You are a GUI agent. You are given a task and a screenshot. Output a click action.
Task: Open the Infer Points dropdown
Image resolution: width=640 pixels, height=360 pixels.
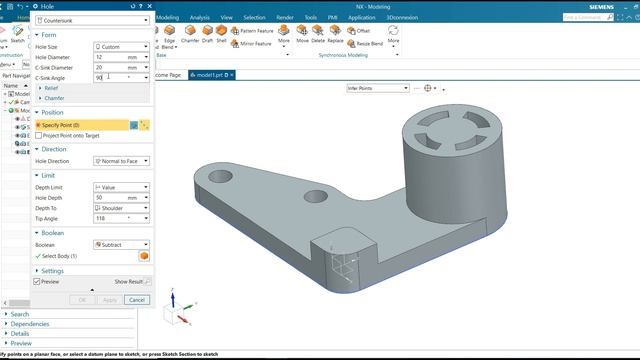(x=378, y=88)
